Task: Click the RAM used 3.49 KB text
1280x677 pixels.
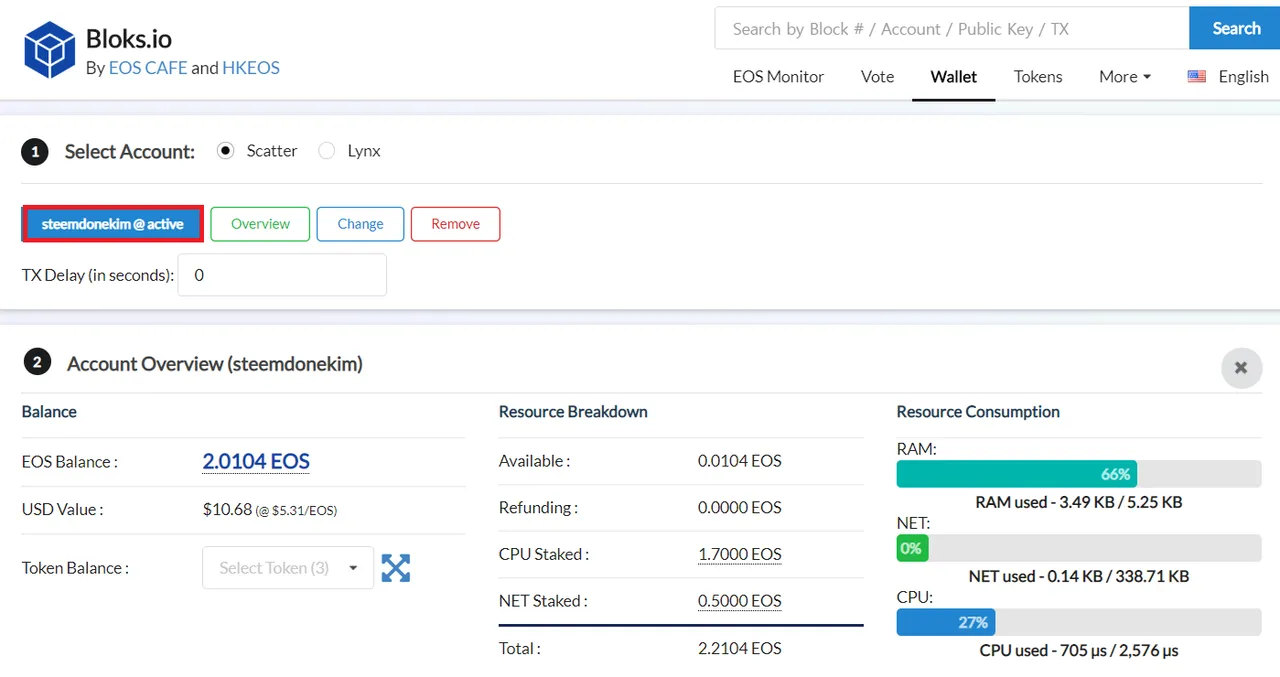Action: [1079, 502]
